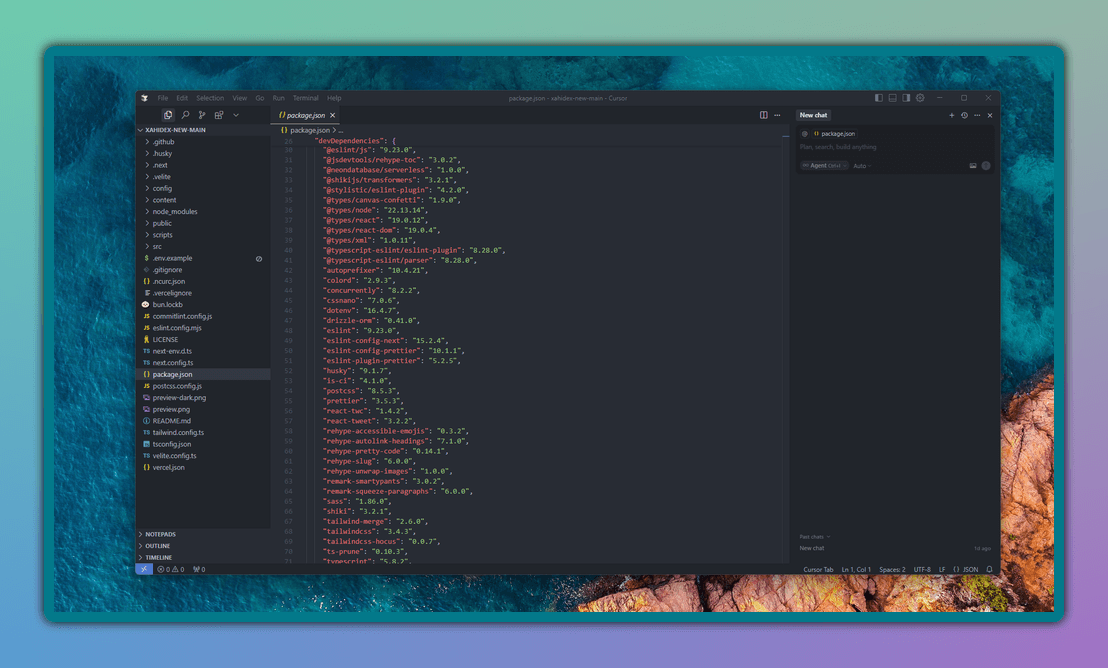Click the New chat button

813,115
